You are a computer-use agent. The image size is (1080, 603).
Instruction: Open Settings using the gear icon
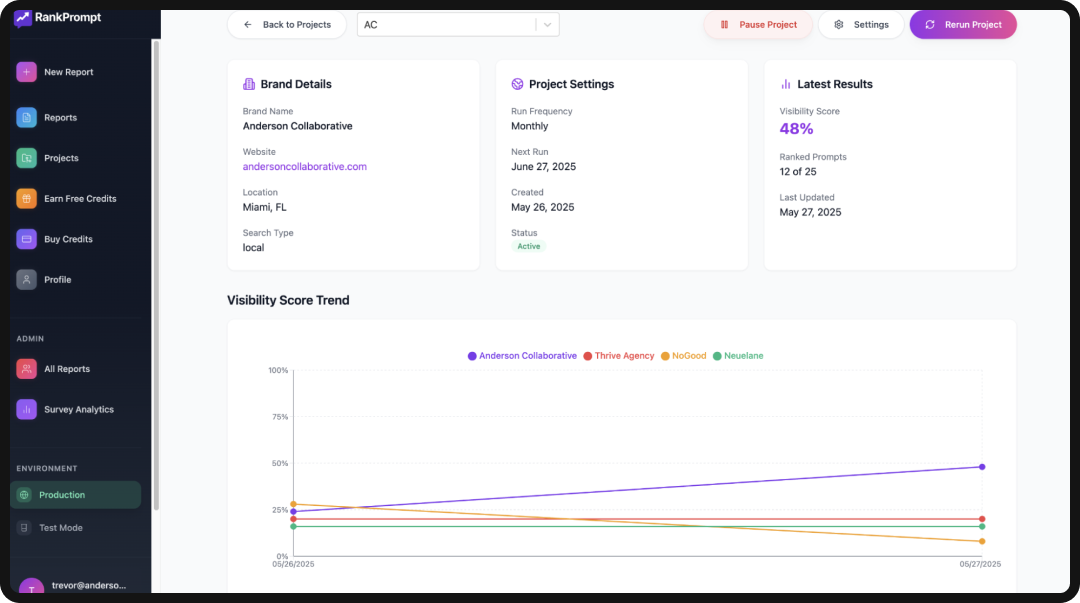pos(838,24)
